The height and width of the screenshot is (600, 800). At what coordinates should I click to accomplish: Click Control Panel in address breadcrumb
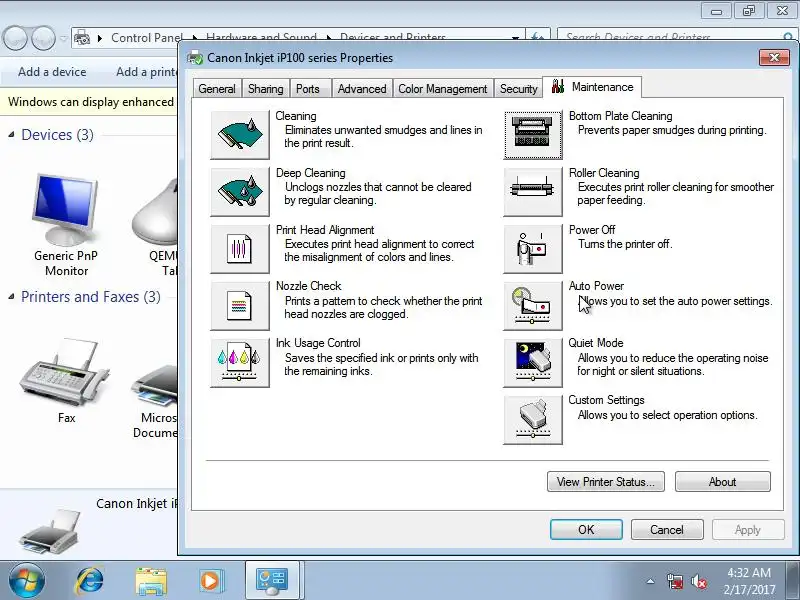pyautogui.click(x=146, y=38)
